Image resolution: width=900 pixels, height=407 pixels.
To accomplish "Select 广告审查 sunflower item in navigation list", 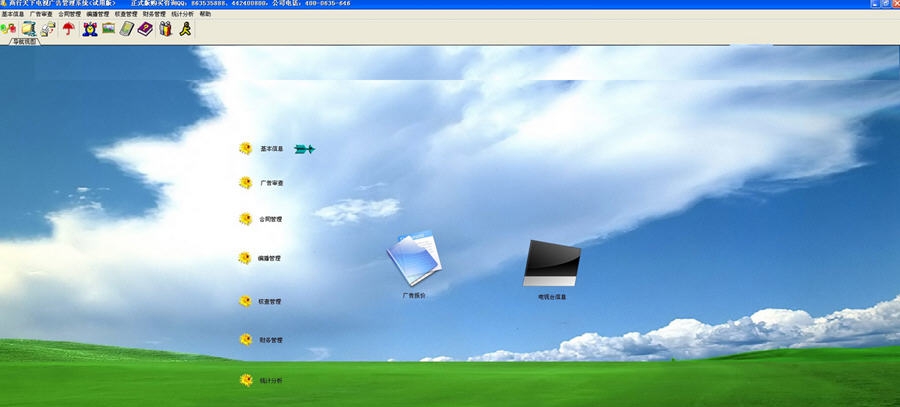I will point(262,183).
